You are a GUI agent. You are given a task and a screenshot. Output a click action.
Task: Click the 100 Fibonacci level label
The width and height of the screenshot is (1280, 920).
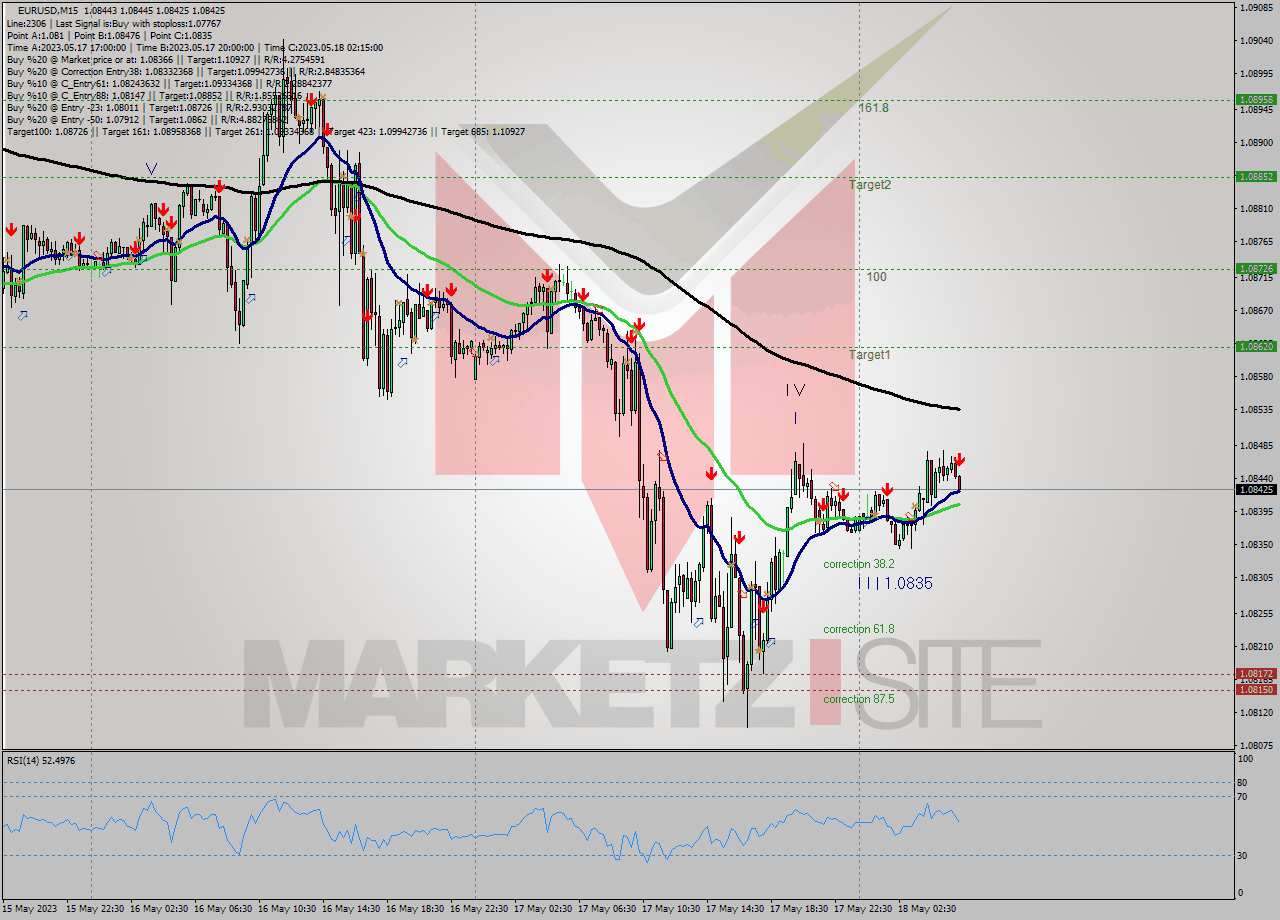click(877, 276)
